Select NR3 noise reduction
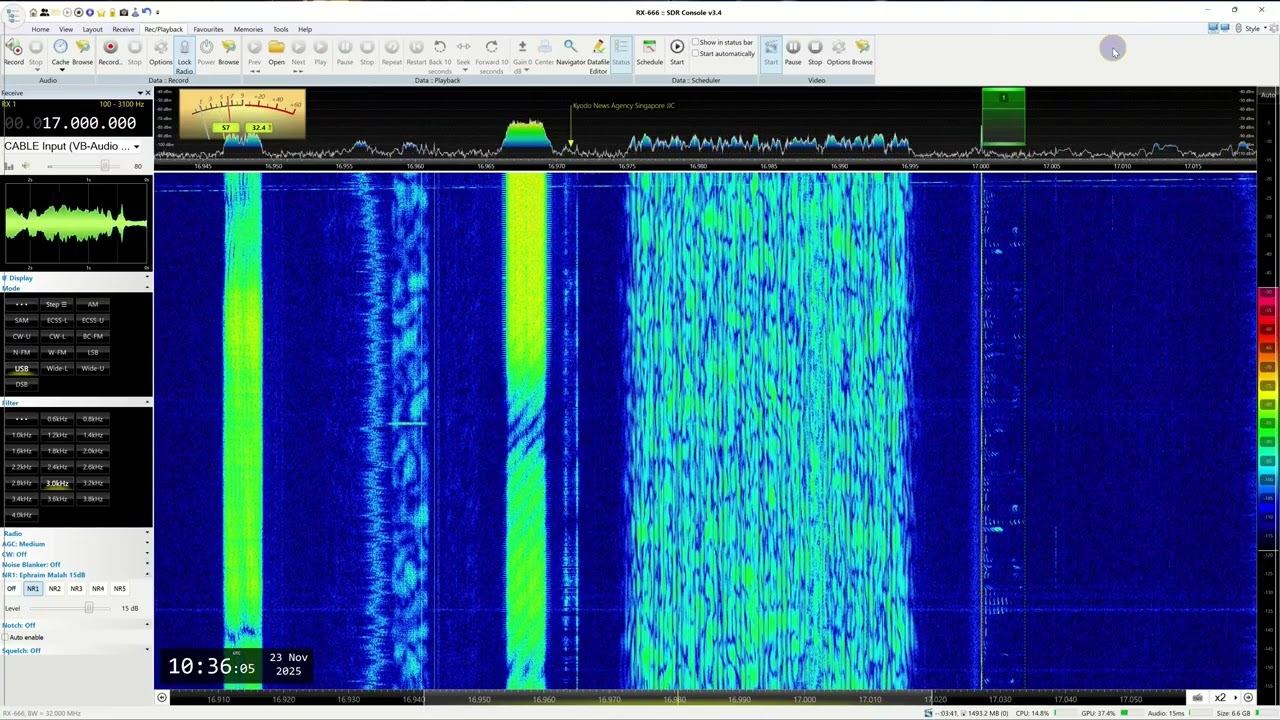 click(76, 589)
